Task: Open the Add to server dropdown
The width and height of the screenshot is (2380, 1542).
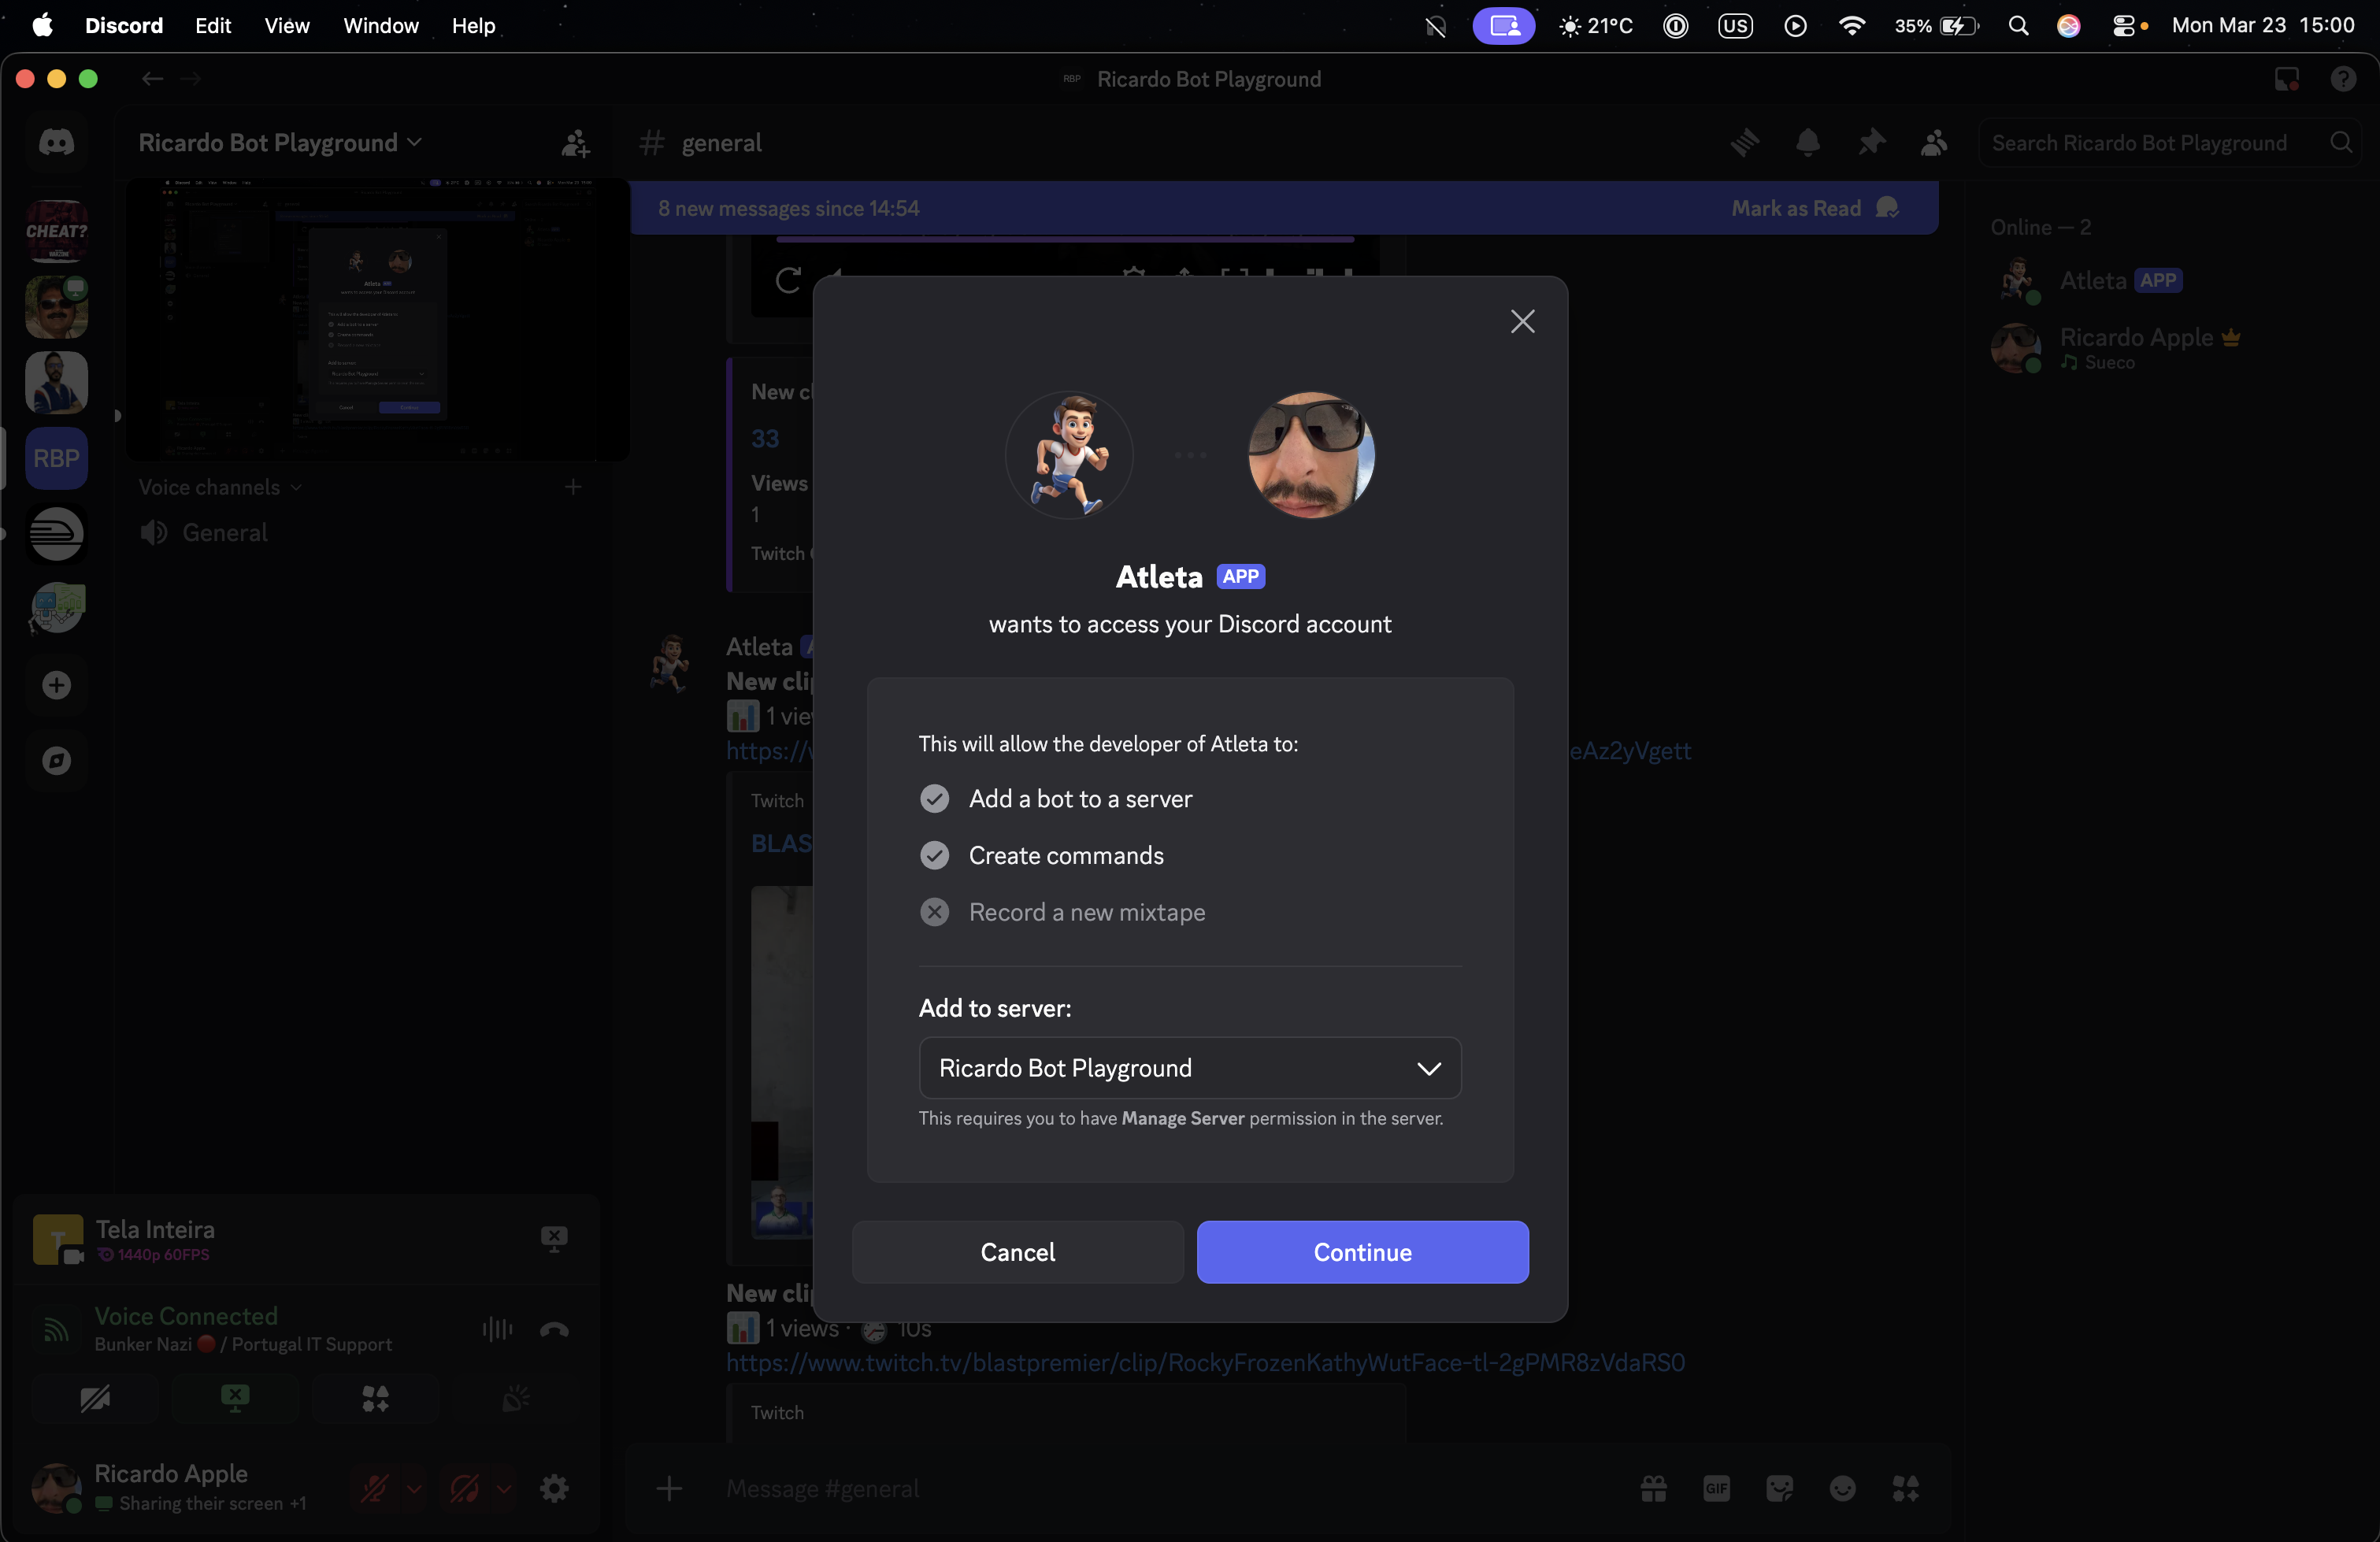Action: (x=1189, y=1068)
